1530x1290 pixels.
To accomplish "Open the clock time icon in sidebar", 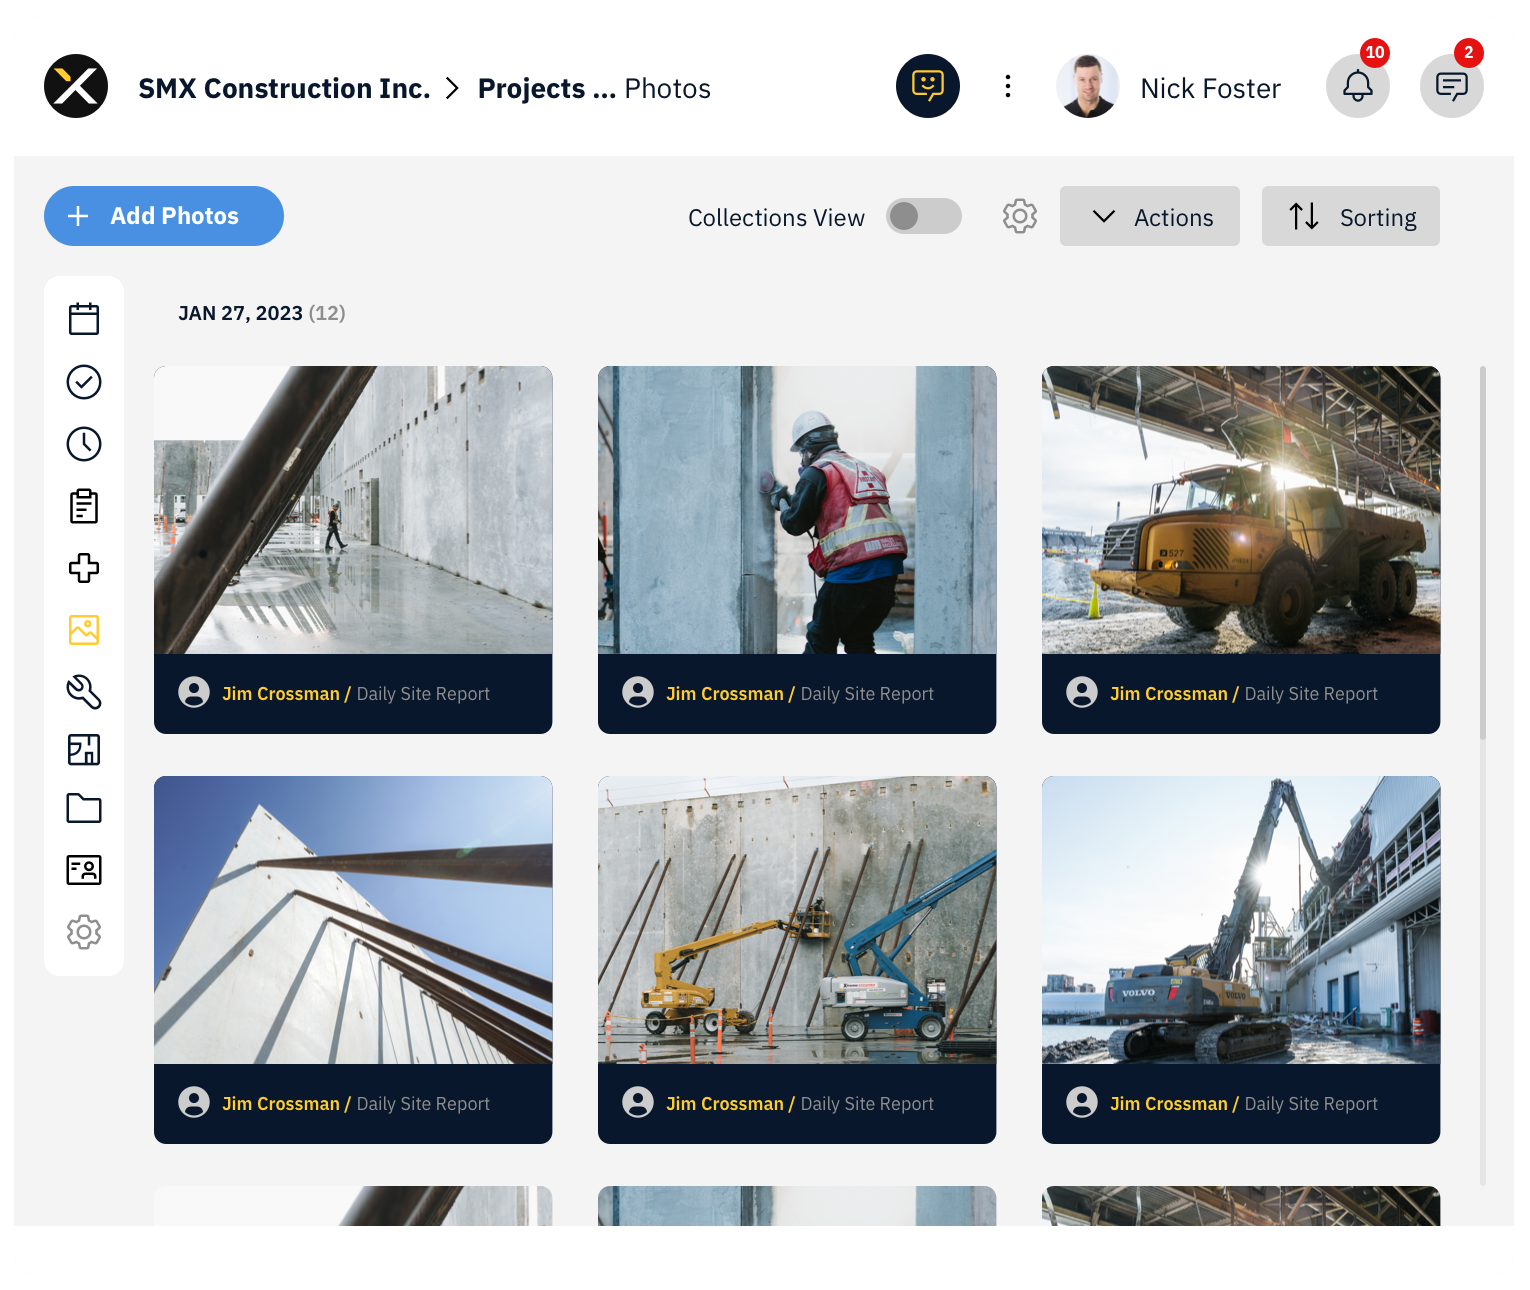I will tap(84, 444).
